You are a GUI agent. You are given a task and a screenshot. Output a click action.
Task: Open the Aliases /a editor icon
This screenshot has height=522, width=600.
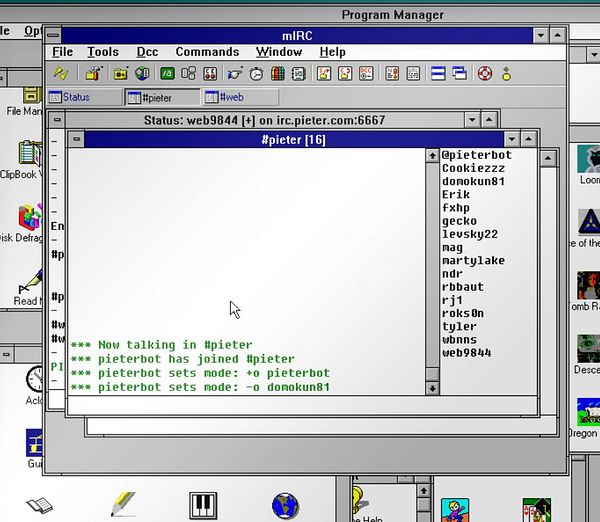pos(167,73)
